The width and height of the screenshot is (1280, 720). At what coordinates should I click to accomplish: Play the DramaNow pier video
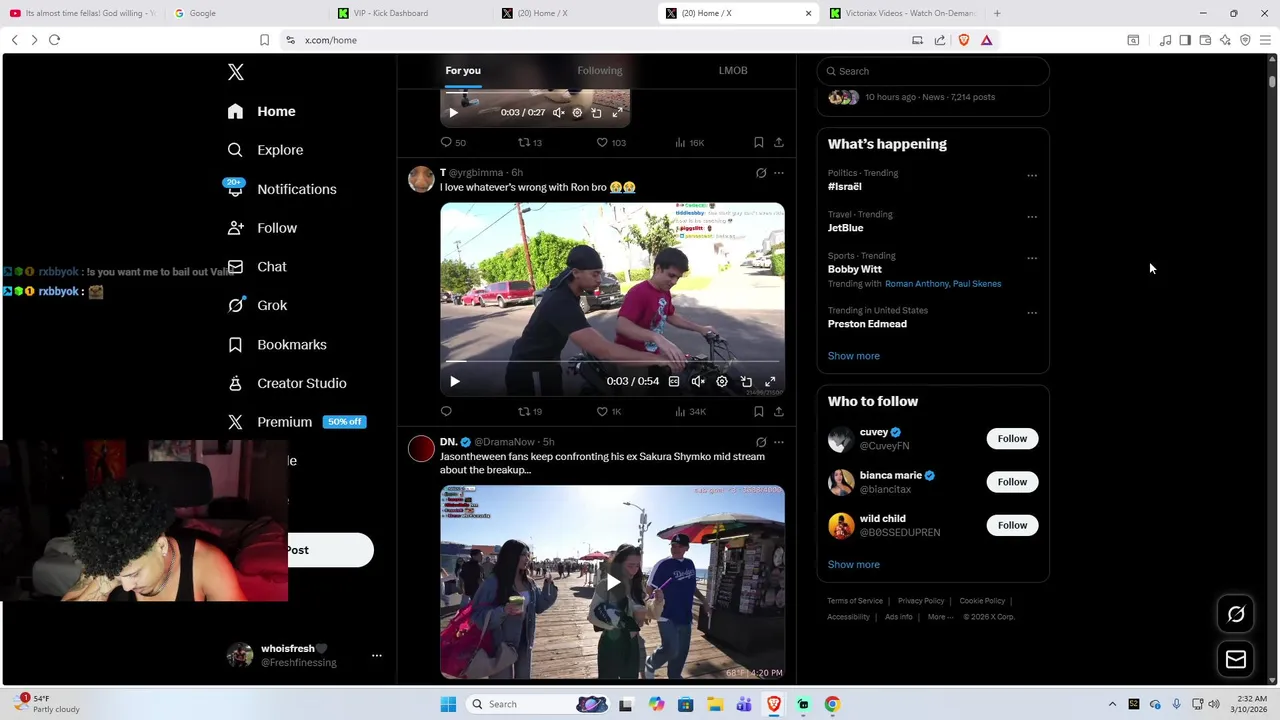[612, 582]
